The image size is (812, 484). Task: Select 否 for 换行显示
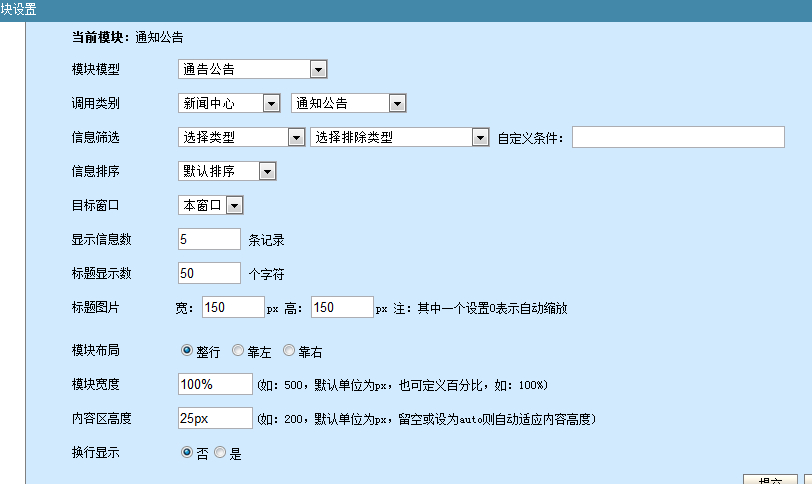pos(187,453)
